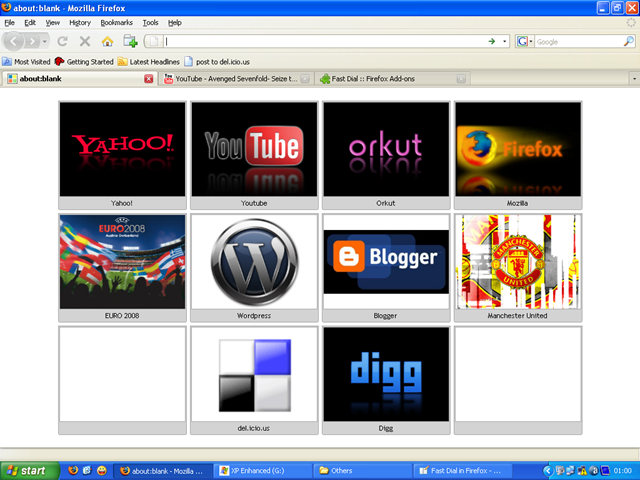Screen dimensions: 640x480
Task: Click the smiley face quick launch icon
Action: point(102,470)
